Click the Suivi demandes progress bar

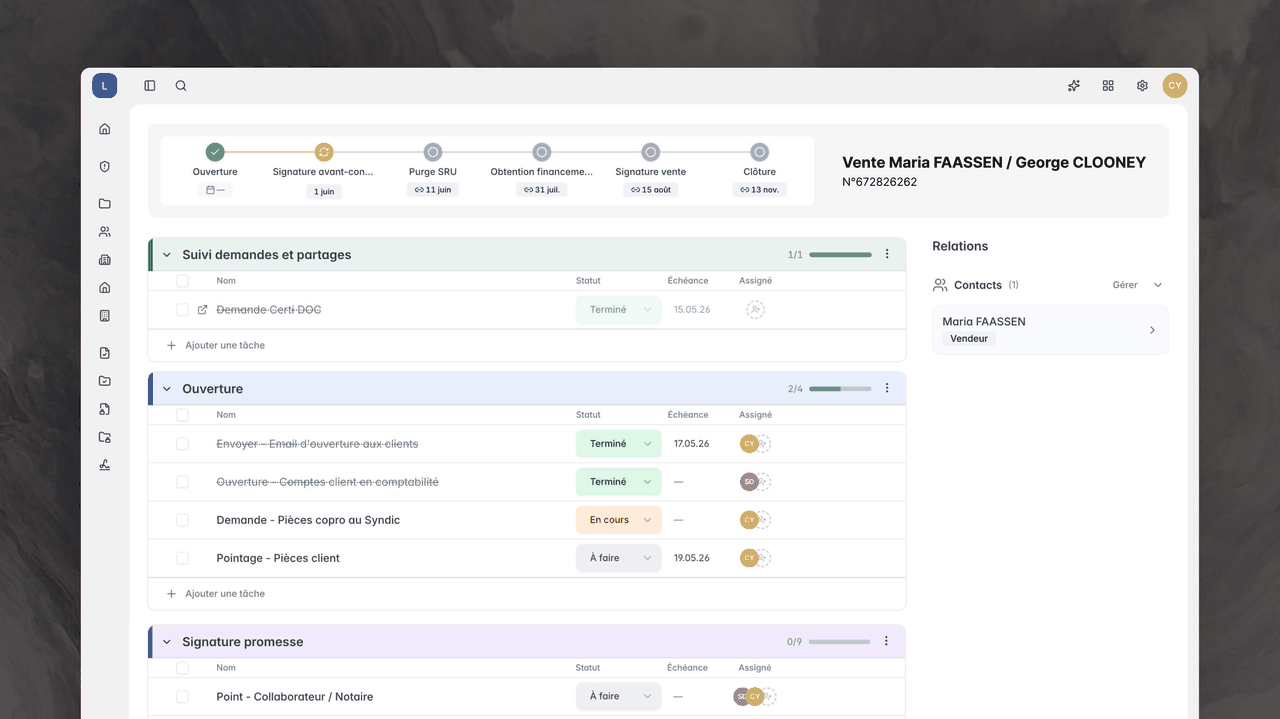[x=840, y=254]
